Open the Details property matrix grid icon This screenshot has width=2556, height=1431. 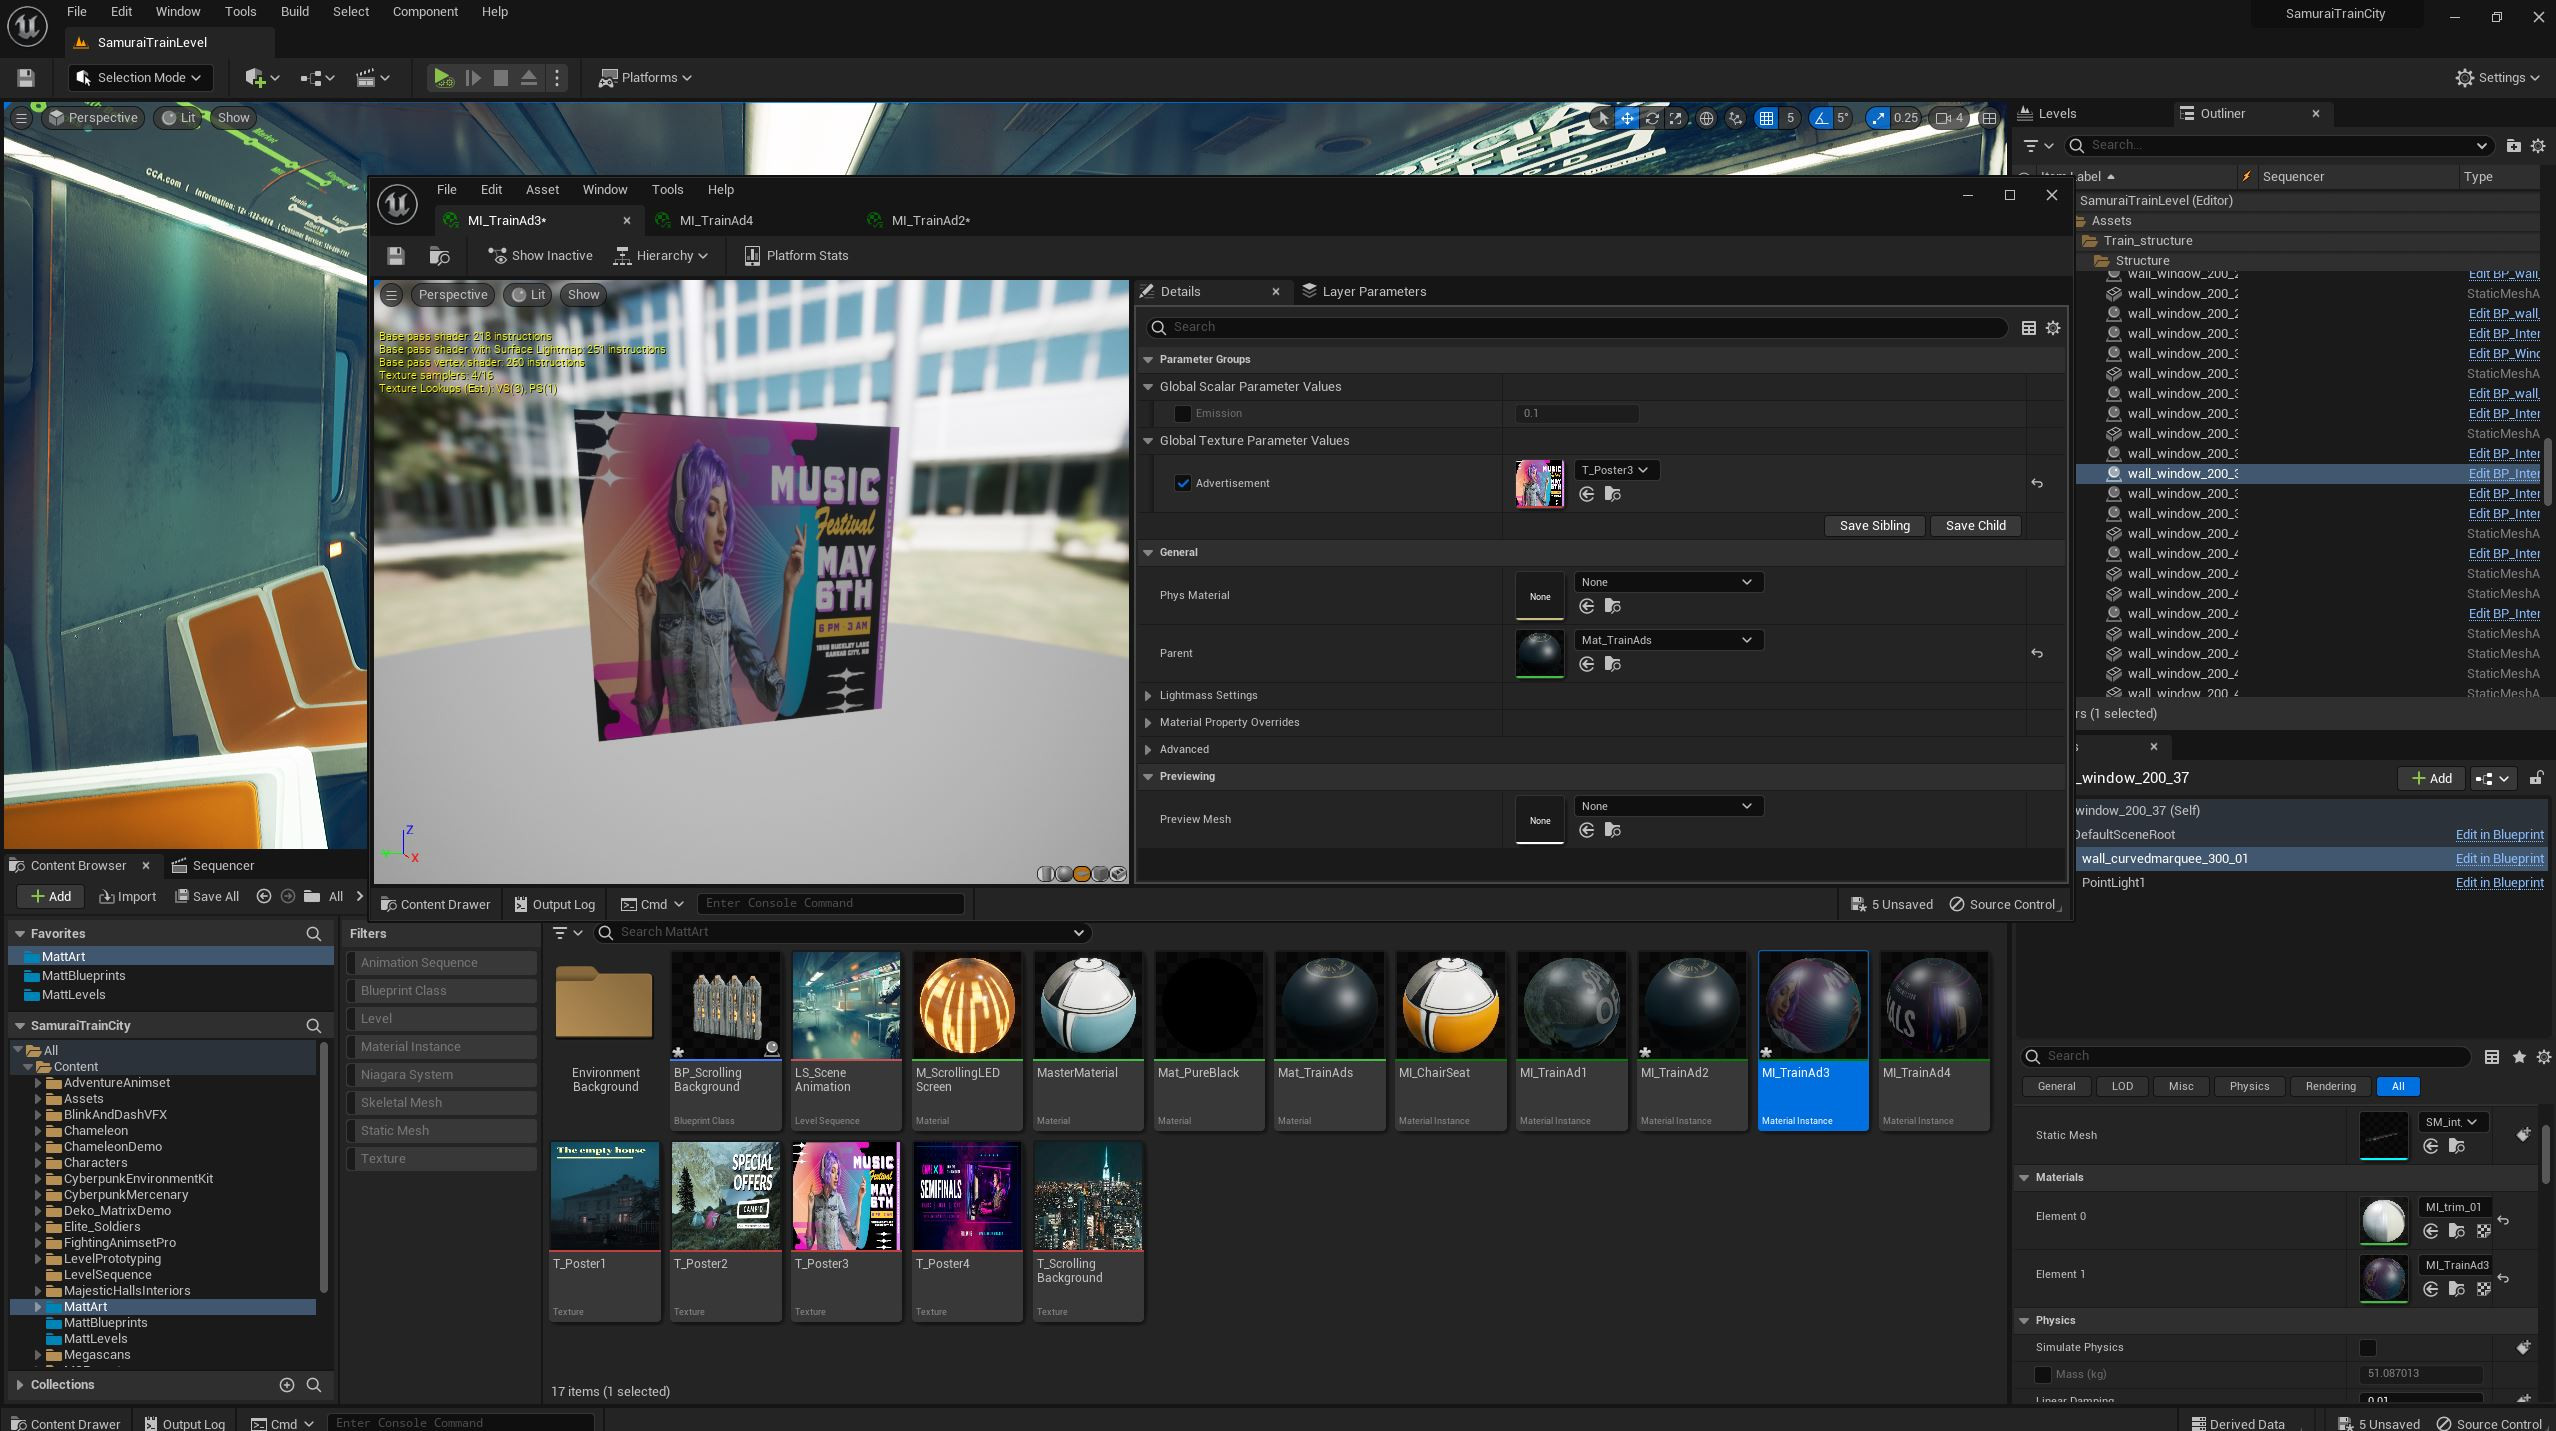point(2028,328)
